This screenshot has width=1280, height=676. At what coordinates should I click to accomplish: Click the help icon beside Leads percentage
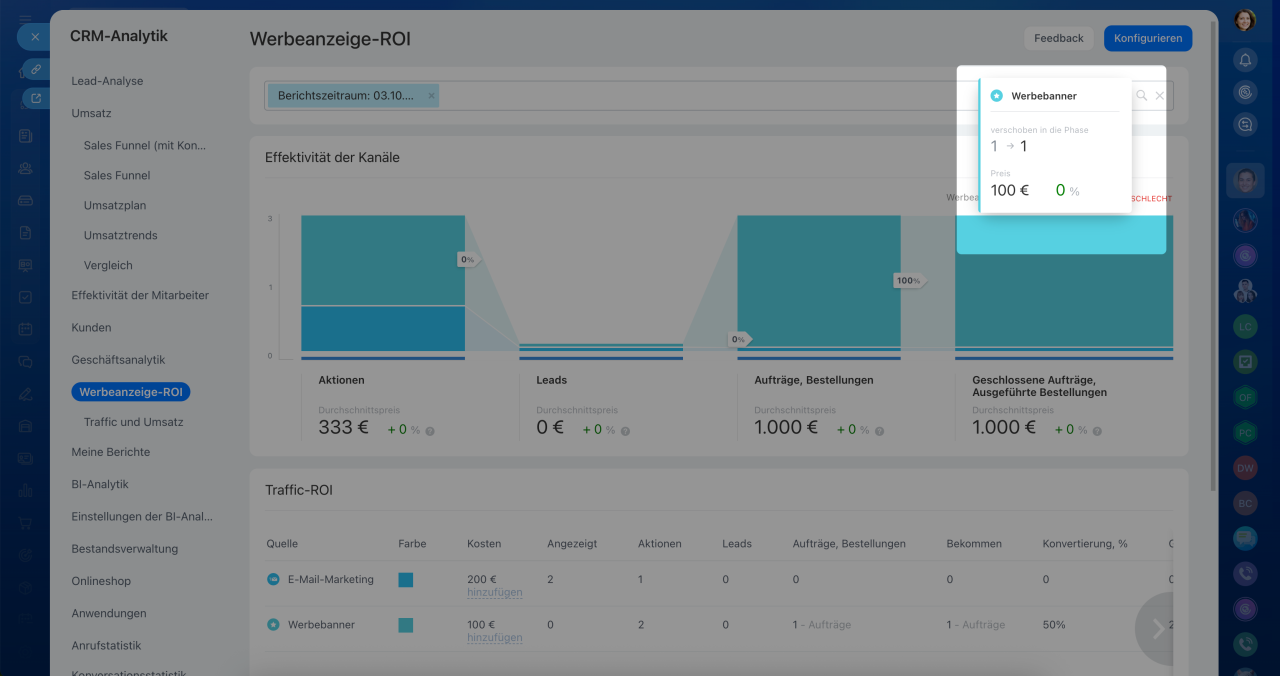tap(625, 431)
